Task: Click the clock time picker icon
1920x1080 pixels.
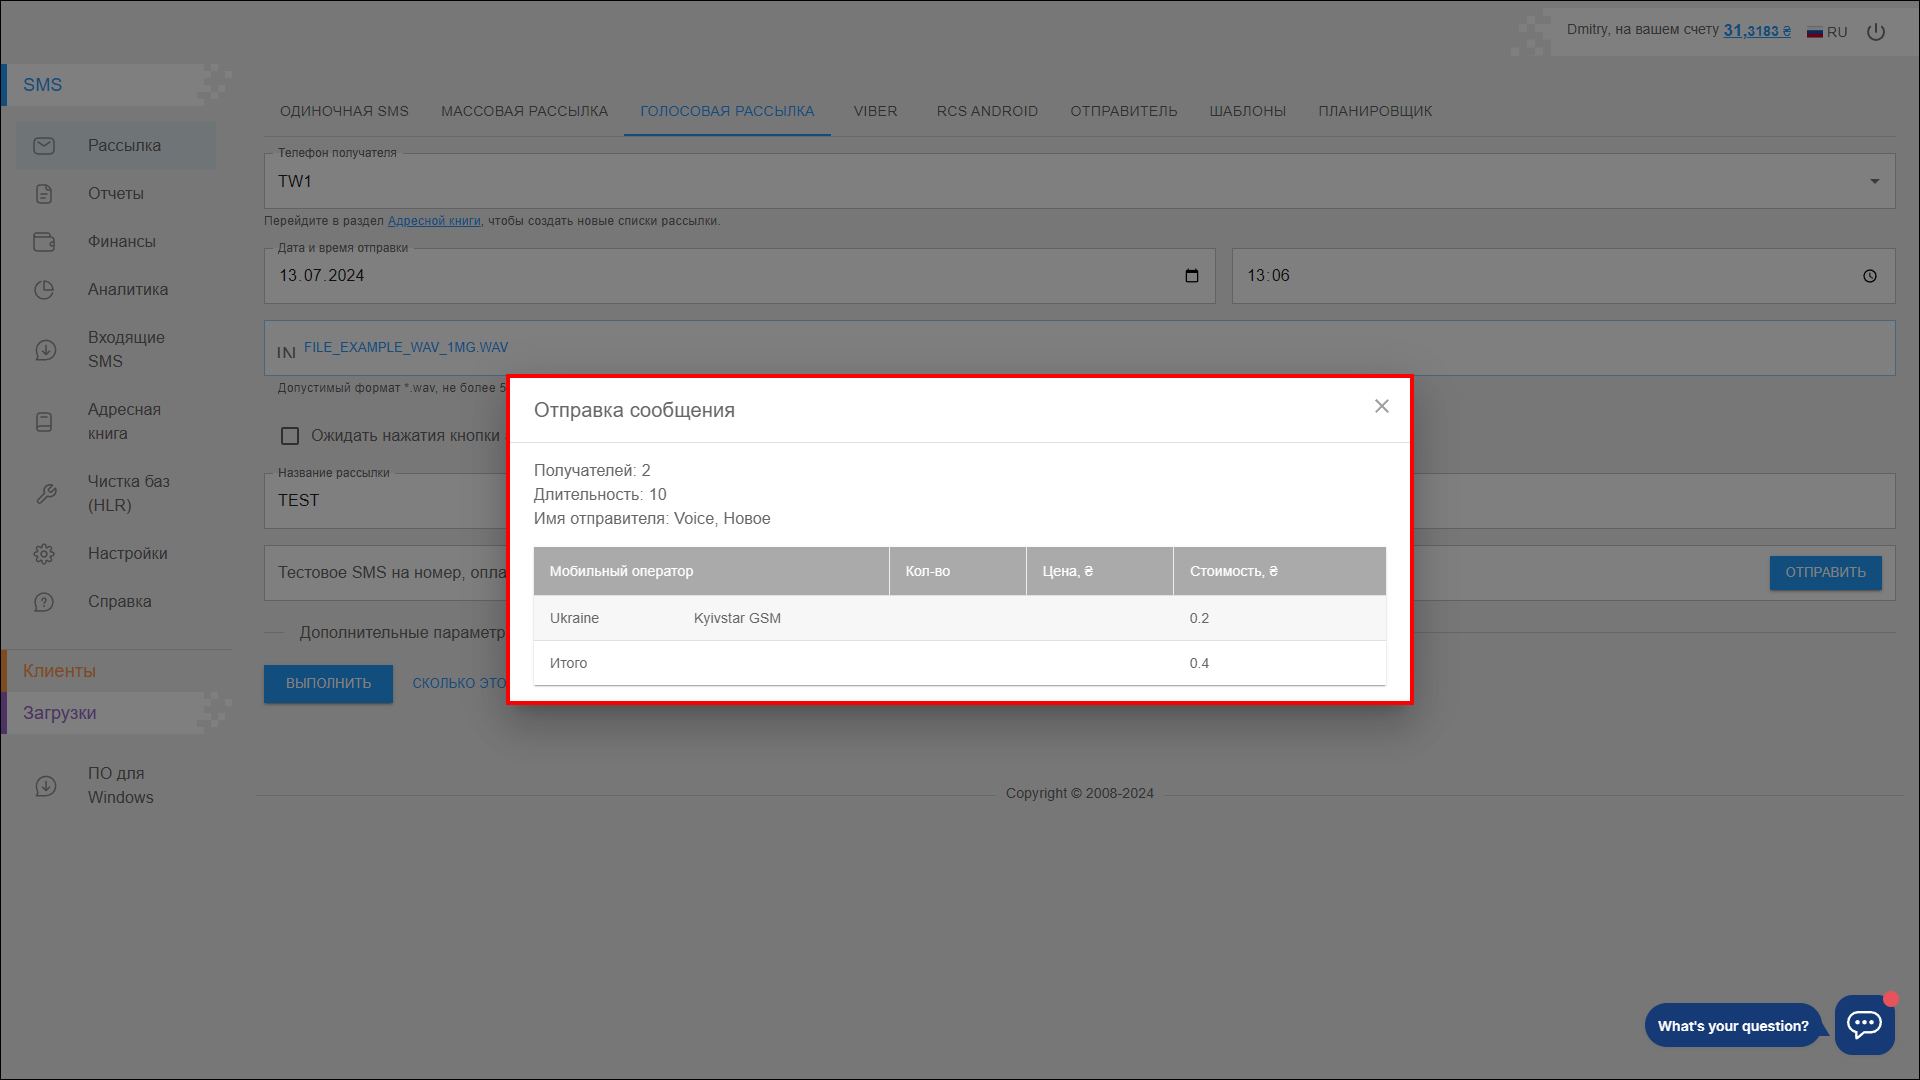Action: [1870, 276]
